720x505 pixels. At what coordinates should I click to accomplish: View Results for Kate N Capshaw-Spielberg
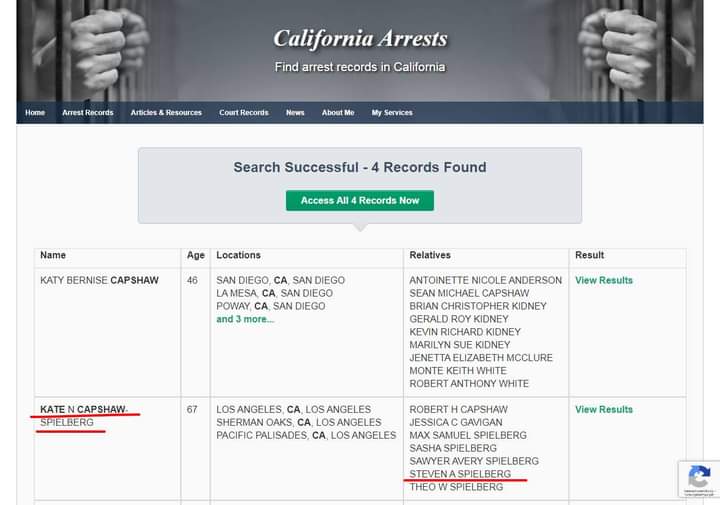pos(604,410)
